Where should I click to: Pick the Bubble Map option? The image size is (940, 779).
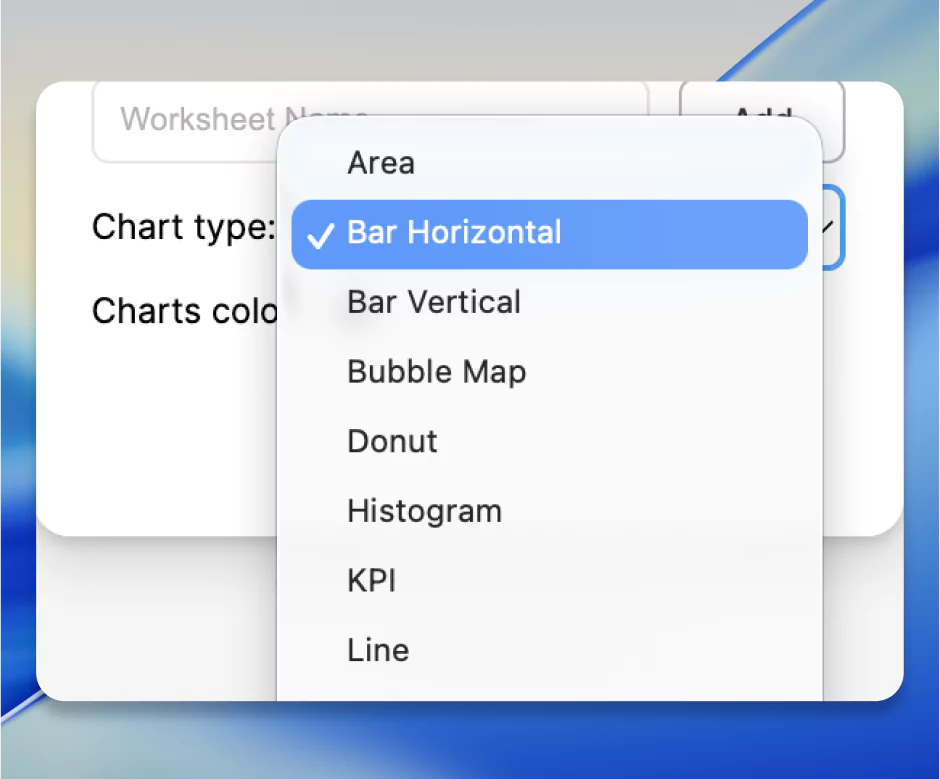tap(436, 371)
